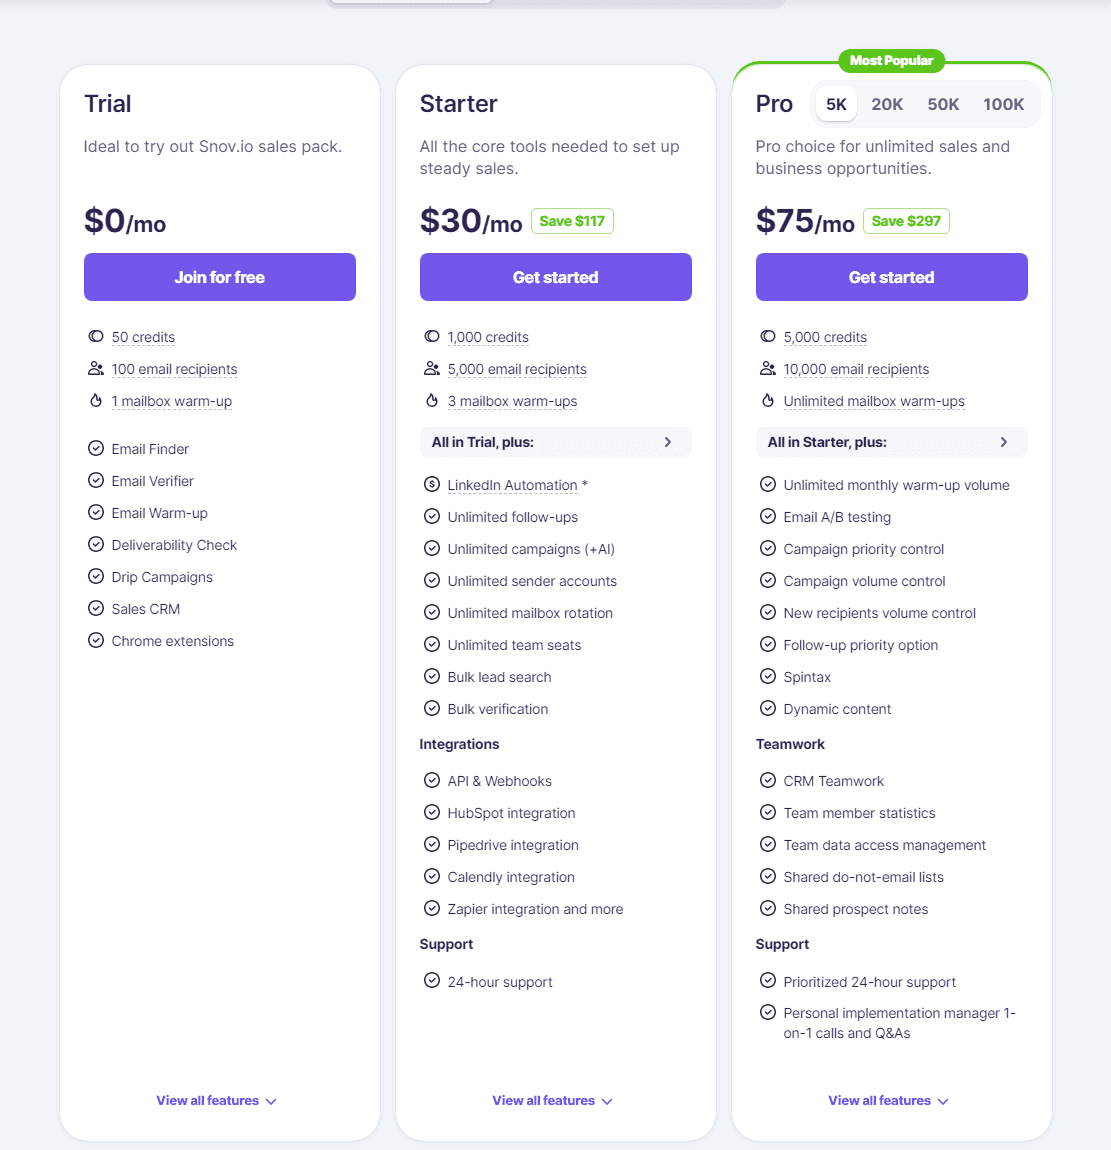Click the checkmark icon beside CRM Teamwork
Screen dimensions: 1111x1150
(768, 781)
